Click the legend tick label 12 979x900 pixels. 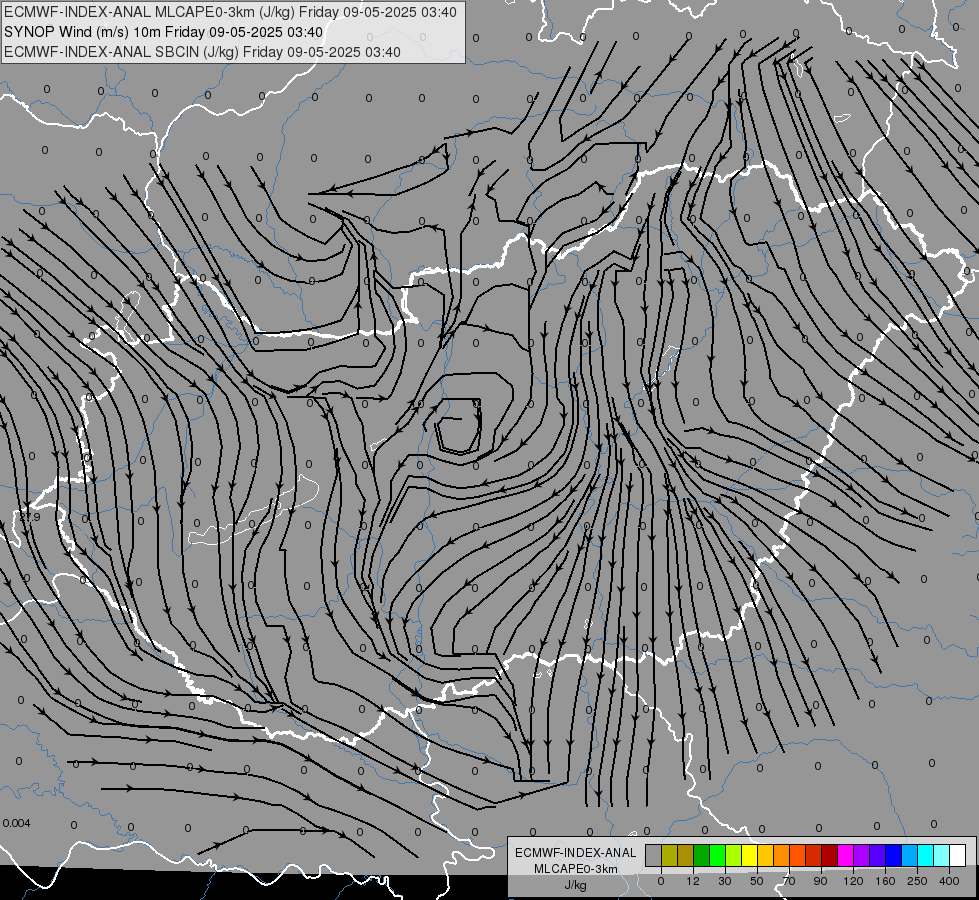click(693, 881)
